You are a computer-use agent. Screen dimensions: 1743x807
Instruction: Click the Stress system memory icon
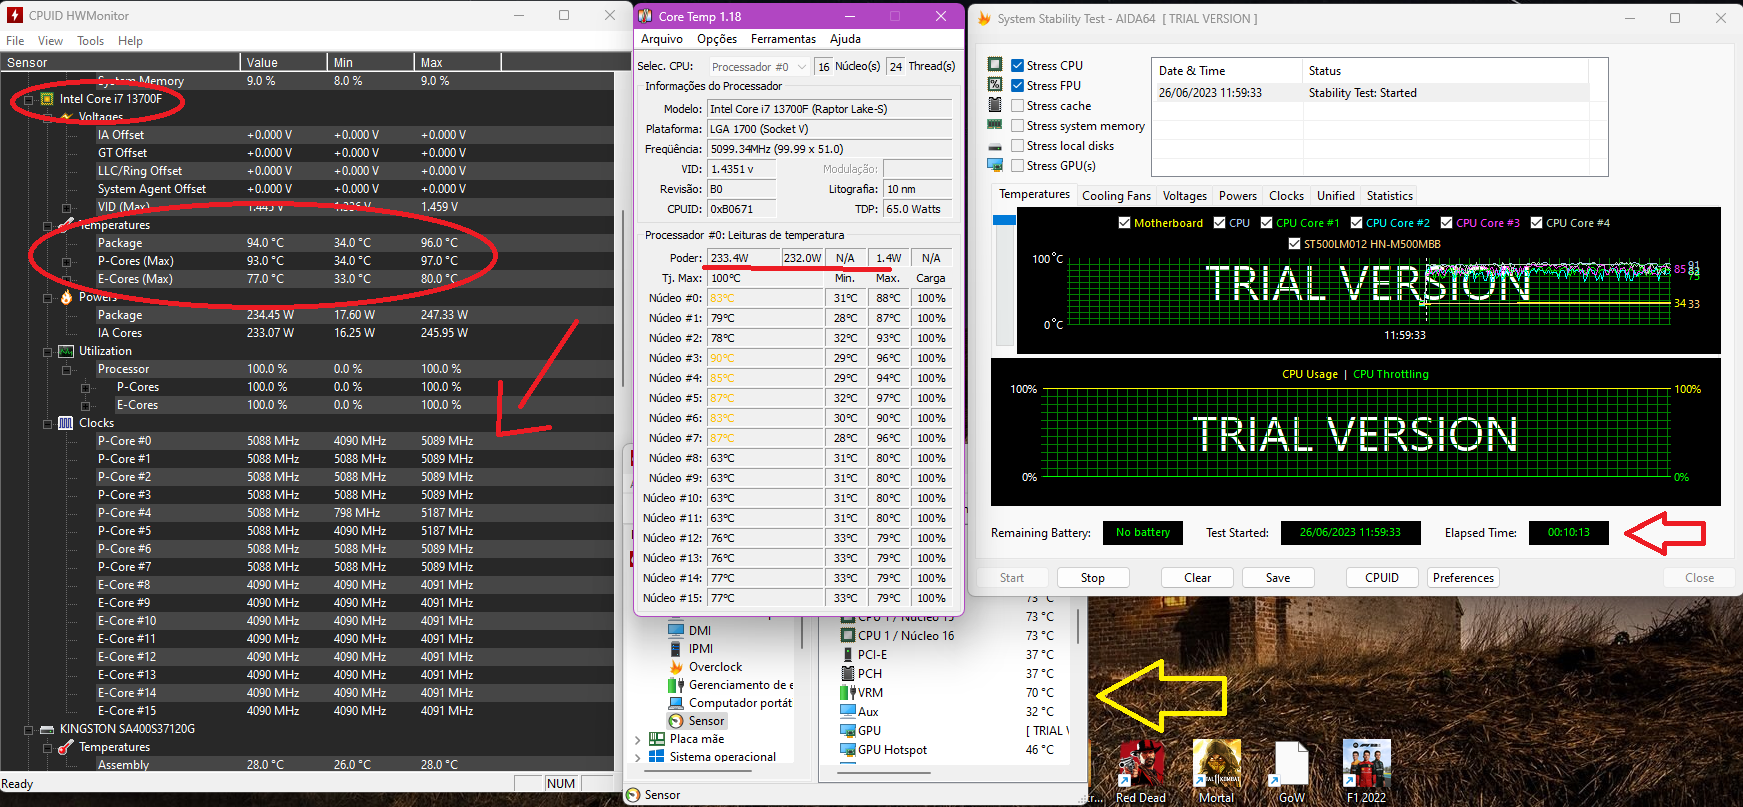click(995, 125)
